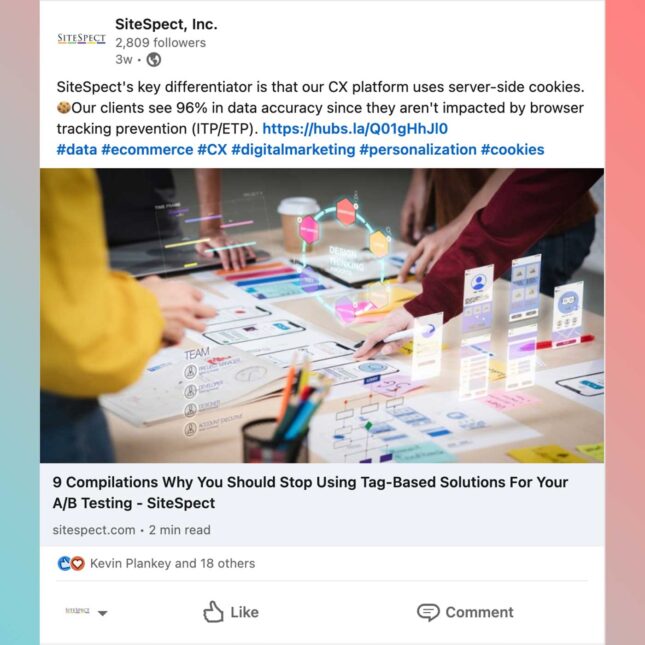Screen dimensions: 645x645
Task: Follow the #digitalmarketing hashtag link
Action: 293,150
